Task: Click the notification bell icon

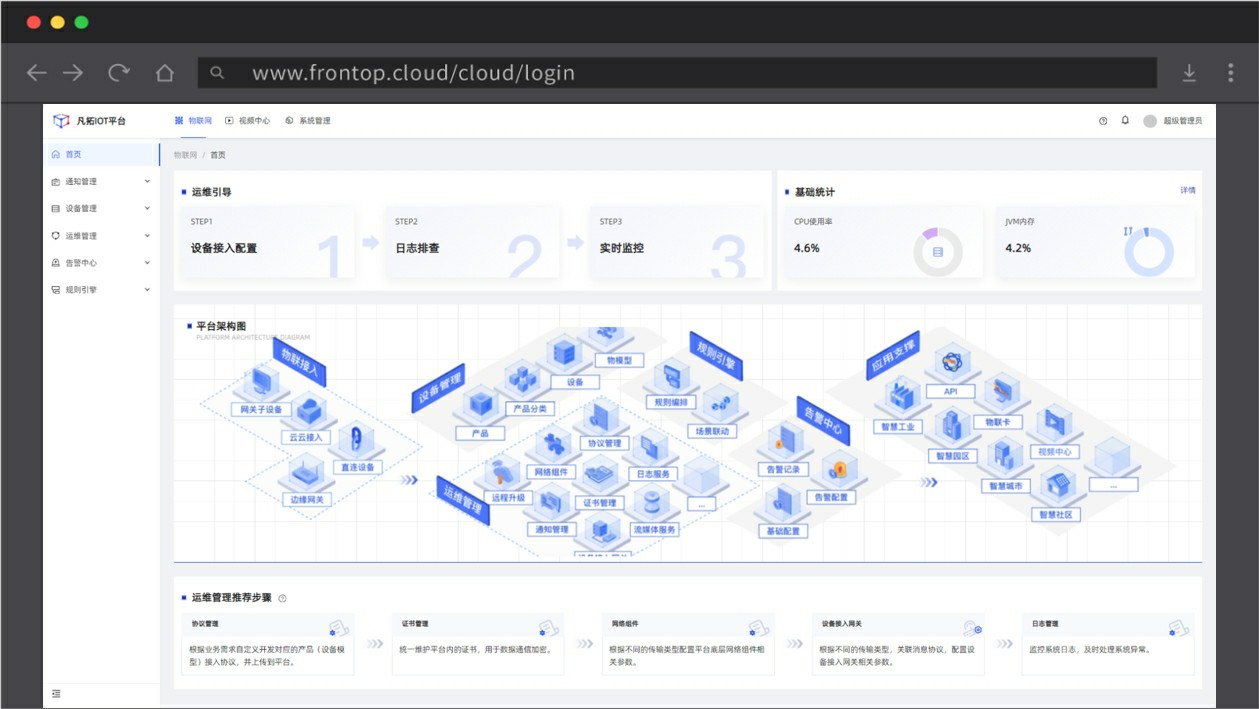Action: [x=1125, y=120]
